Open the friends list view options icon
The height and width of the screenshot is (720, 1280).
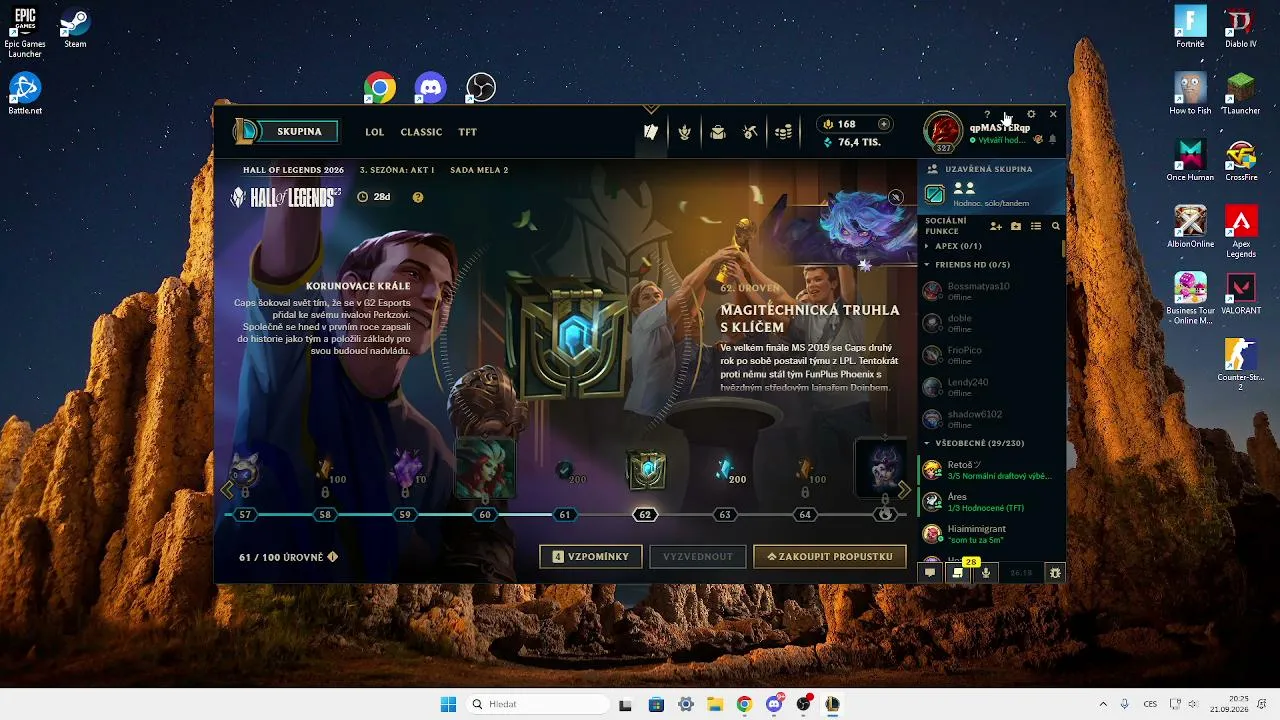click(1036, 226)
